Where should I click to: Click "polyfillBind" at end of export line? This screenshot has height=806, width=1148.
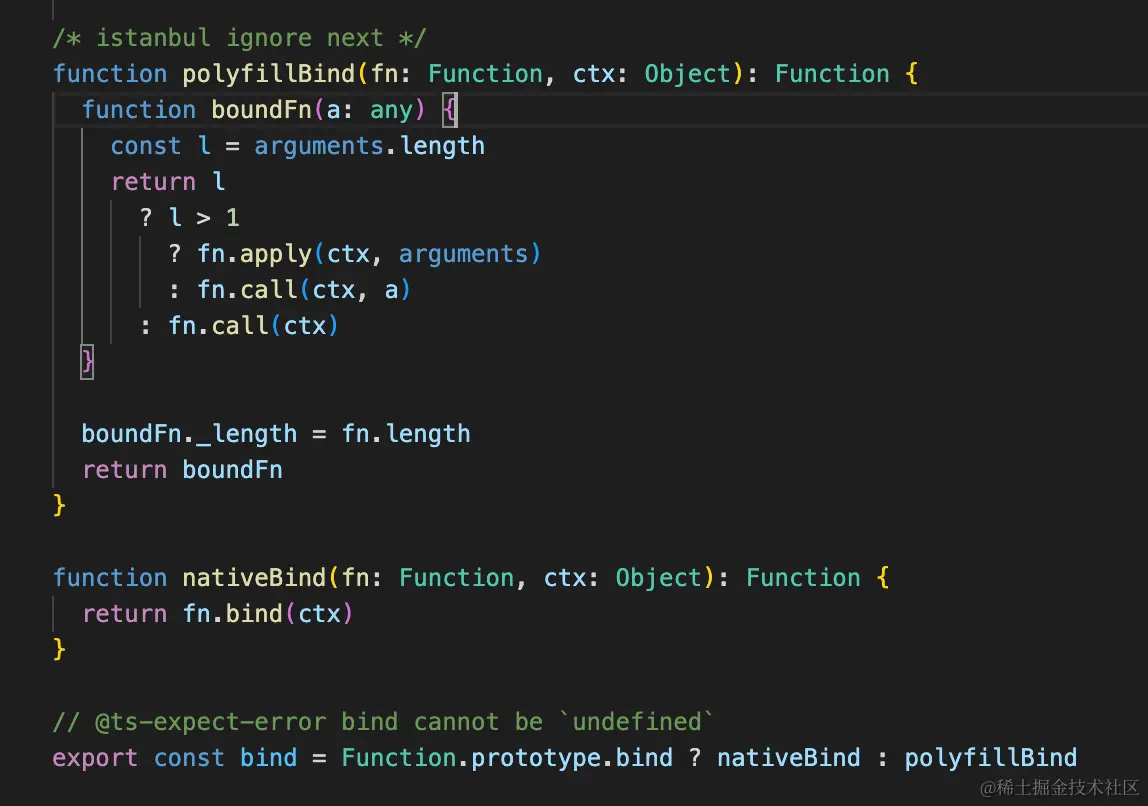point(991,758)
